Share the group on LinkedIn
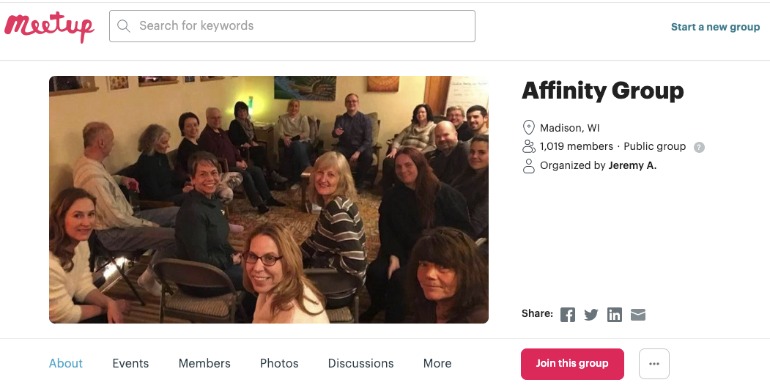This screenshot has width=770, height=387. tap(614, 314)
